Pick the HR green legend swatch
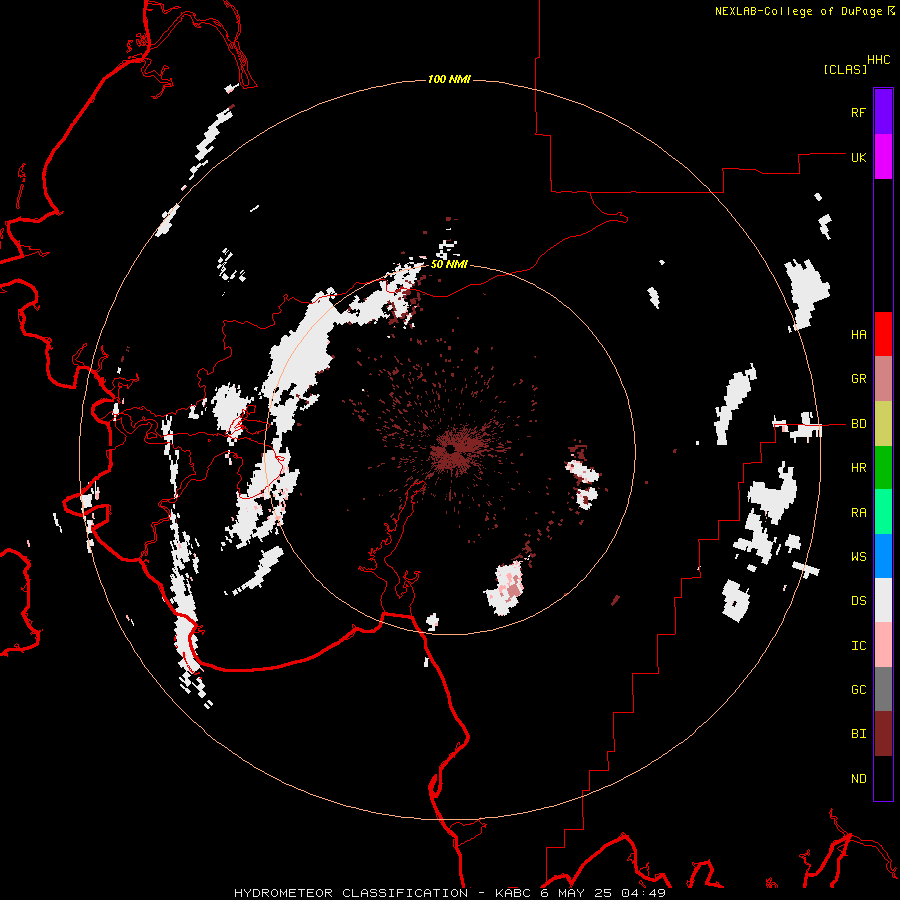900x900 pixels. (x=883, y=468)
